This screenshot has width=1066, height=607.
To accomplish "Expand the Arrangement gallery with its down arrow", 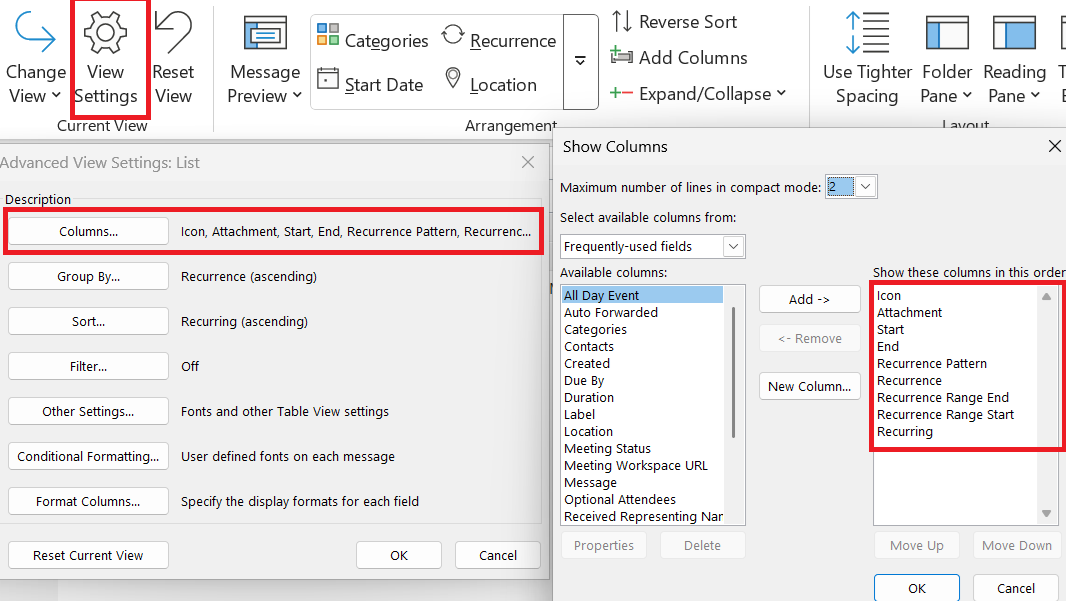I will coord(580,61).
